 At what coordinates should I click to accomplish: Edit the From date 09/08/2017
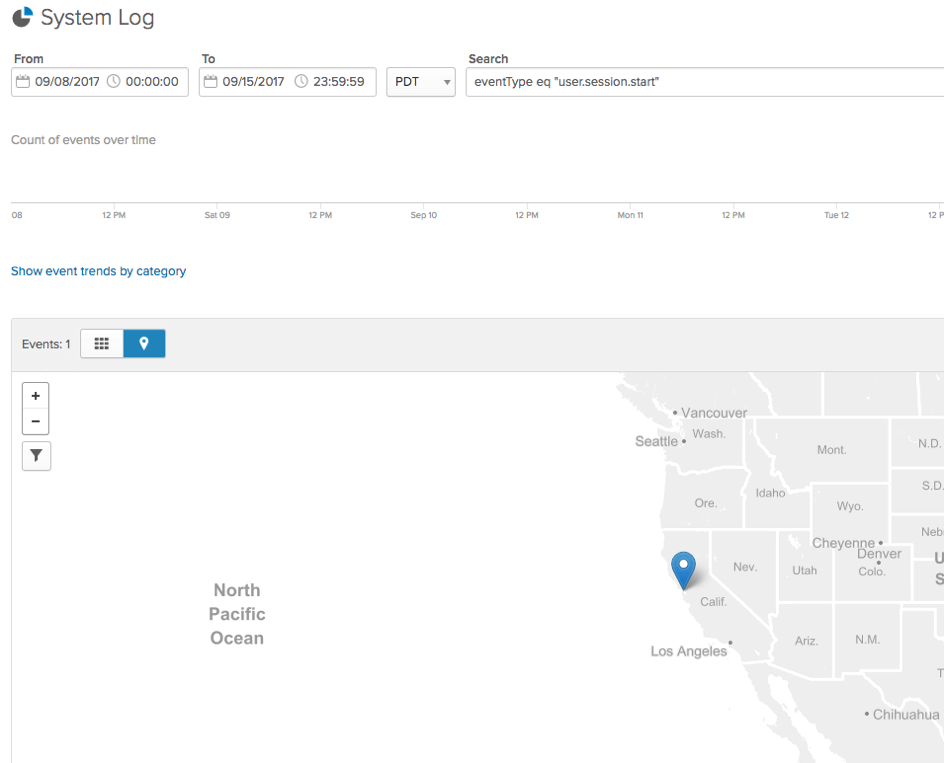67,82
